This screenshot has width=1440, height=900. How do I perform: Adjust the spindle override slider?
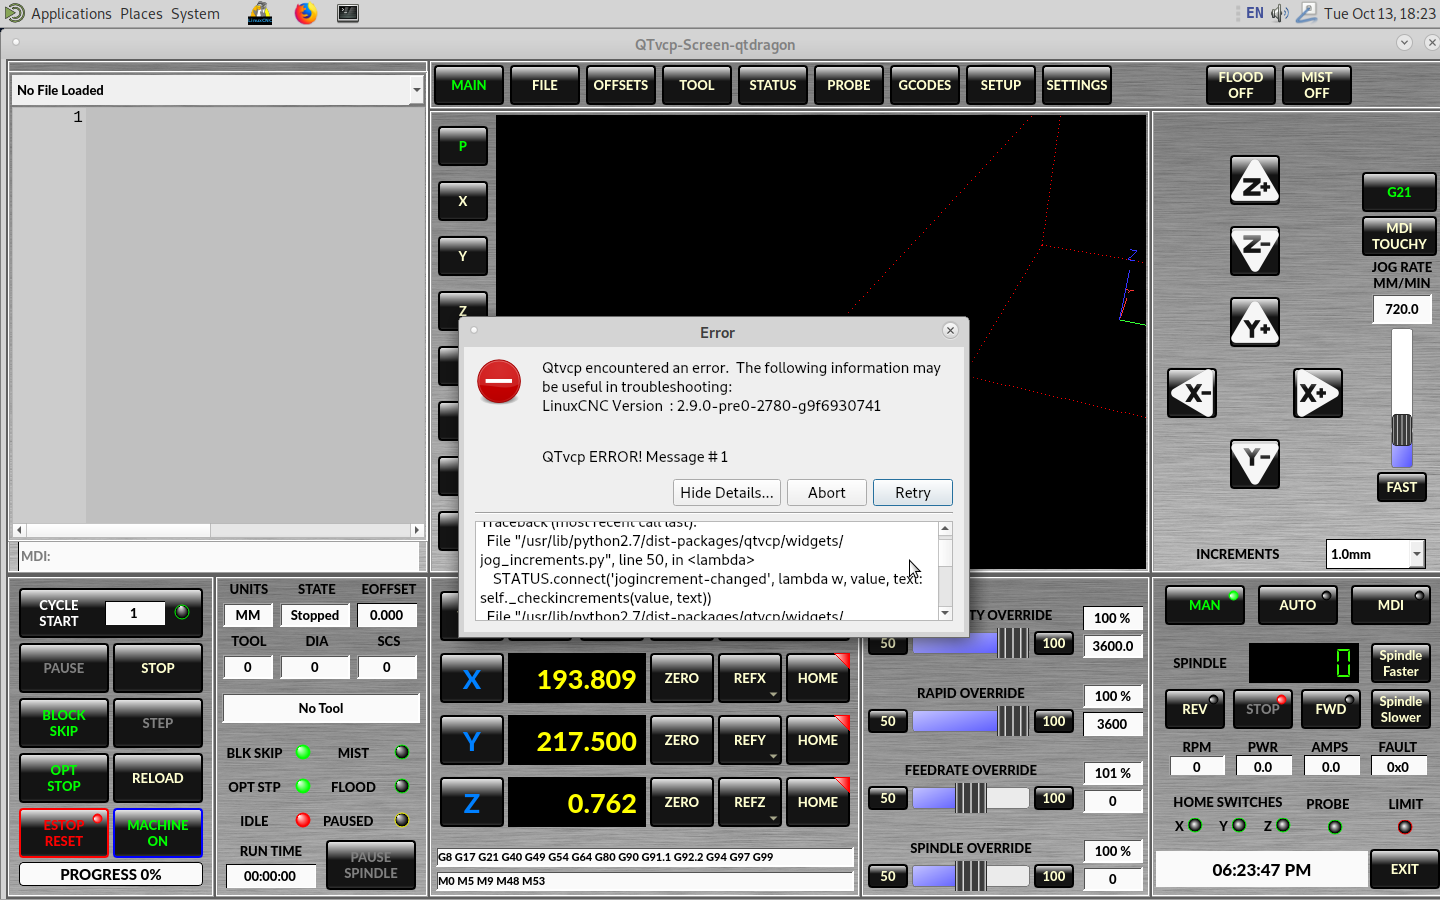click(x=971, y=876)
